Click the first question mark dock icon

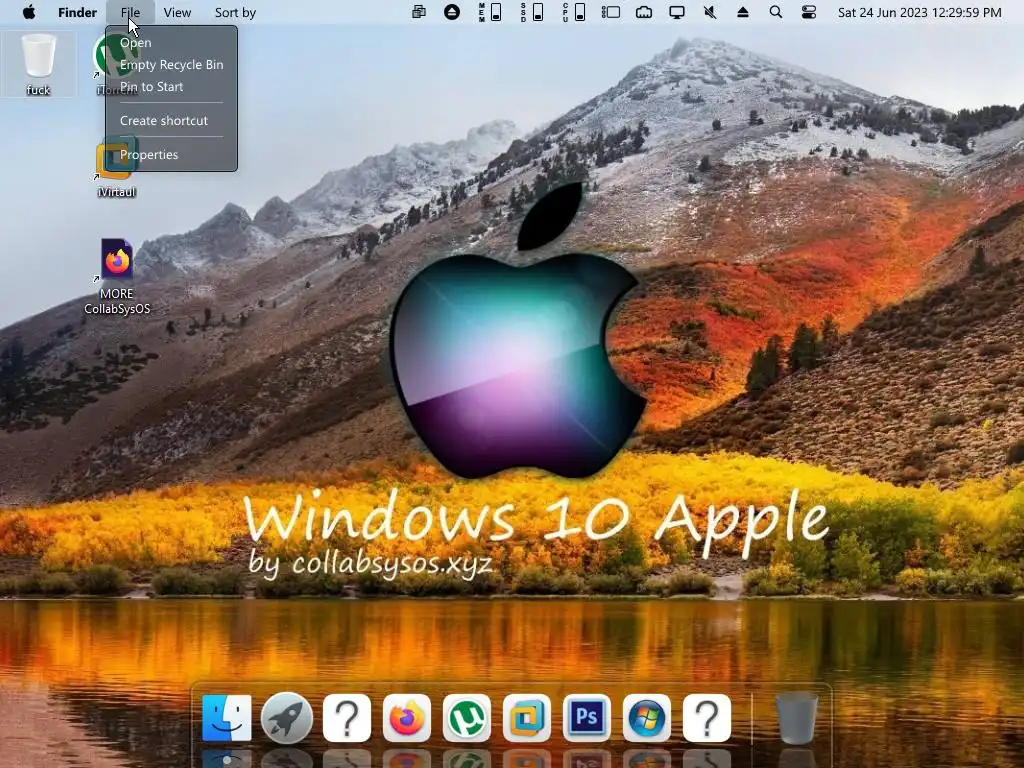click(347, 718)
